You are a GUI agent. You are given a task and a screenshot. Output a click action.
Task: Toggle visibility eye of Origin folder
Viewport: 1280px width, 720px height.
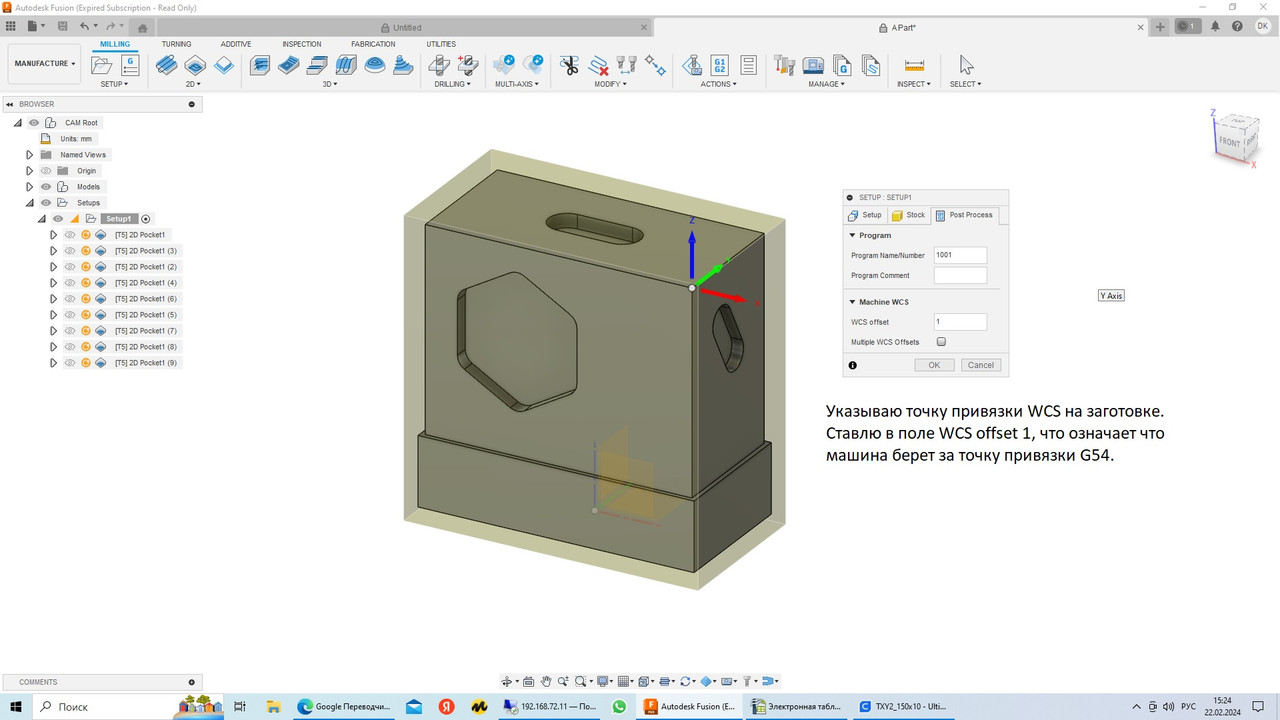coord(46,171)
